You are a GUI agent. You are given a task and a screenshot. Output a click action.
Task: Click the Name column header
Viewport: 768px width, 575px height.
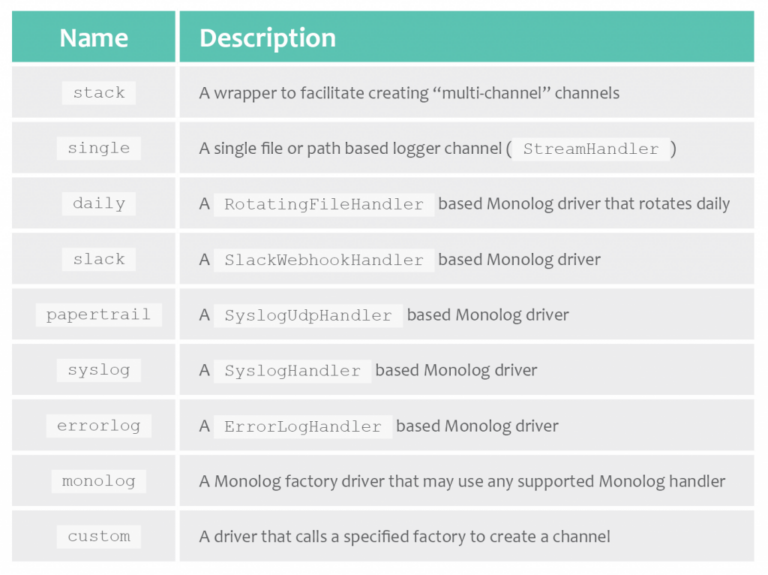click(94, 38)
